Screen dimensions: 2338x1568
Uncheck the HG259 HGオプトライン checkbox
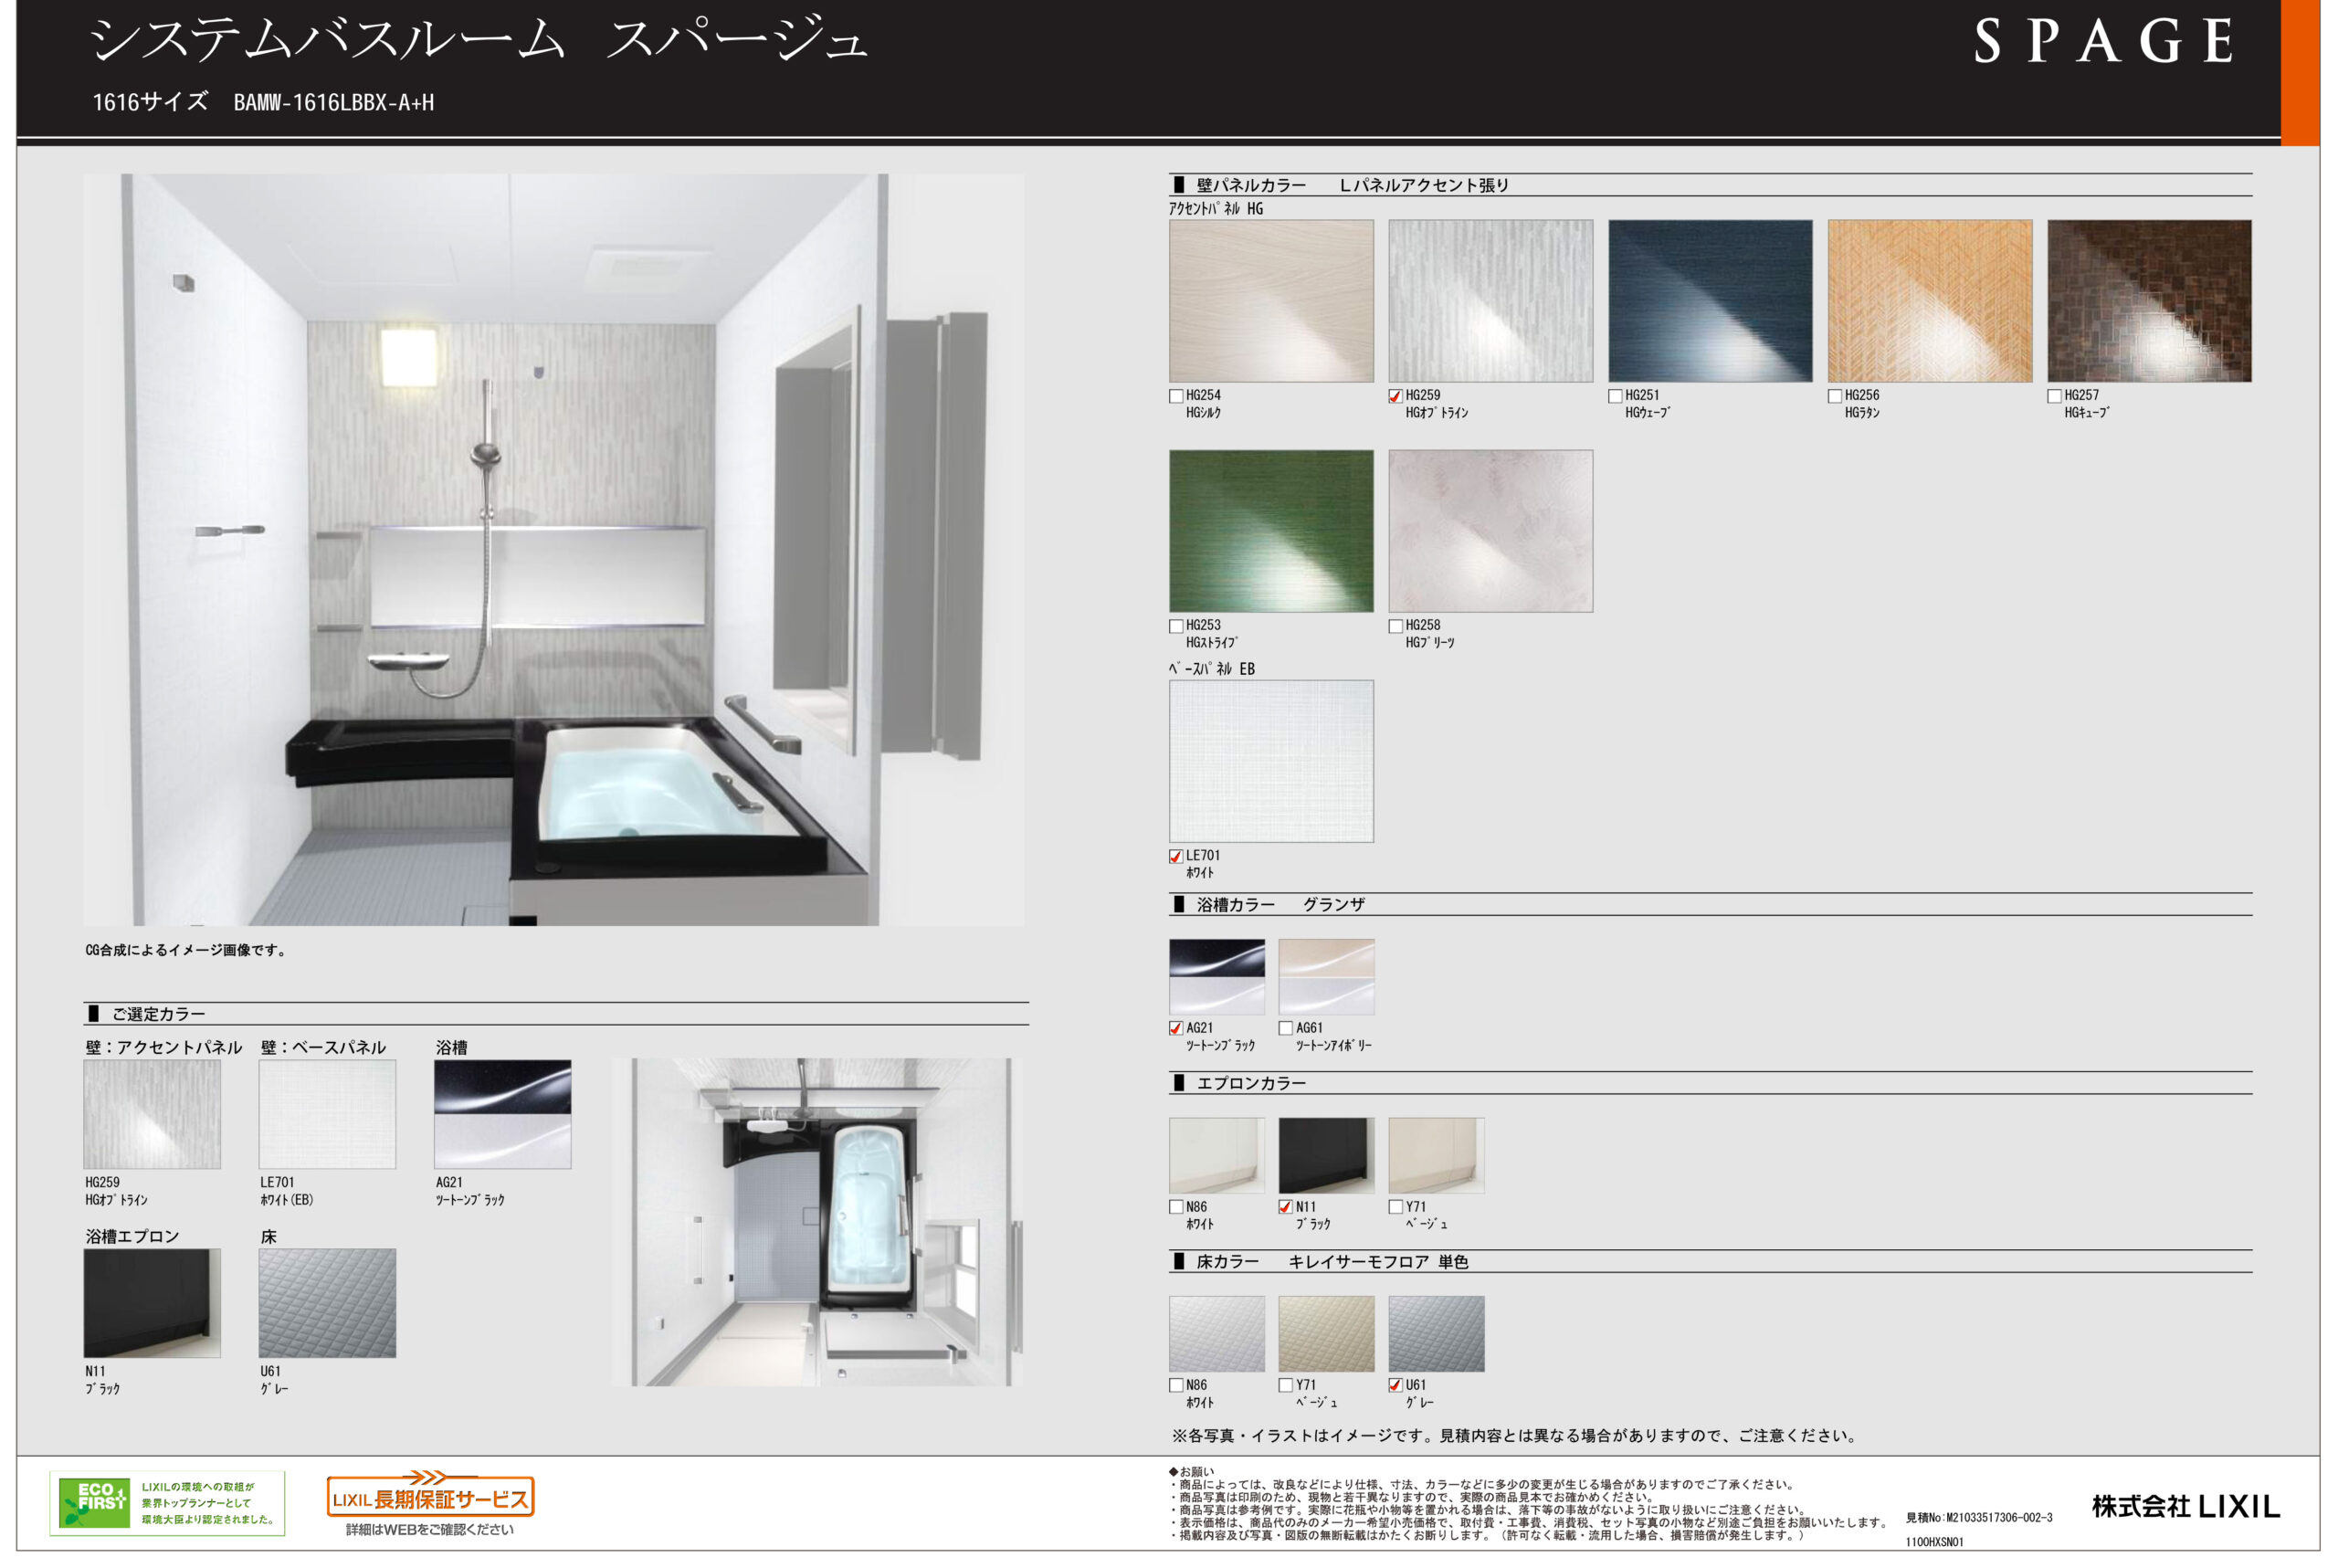pos(1395,396)
